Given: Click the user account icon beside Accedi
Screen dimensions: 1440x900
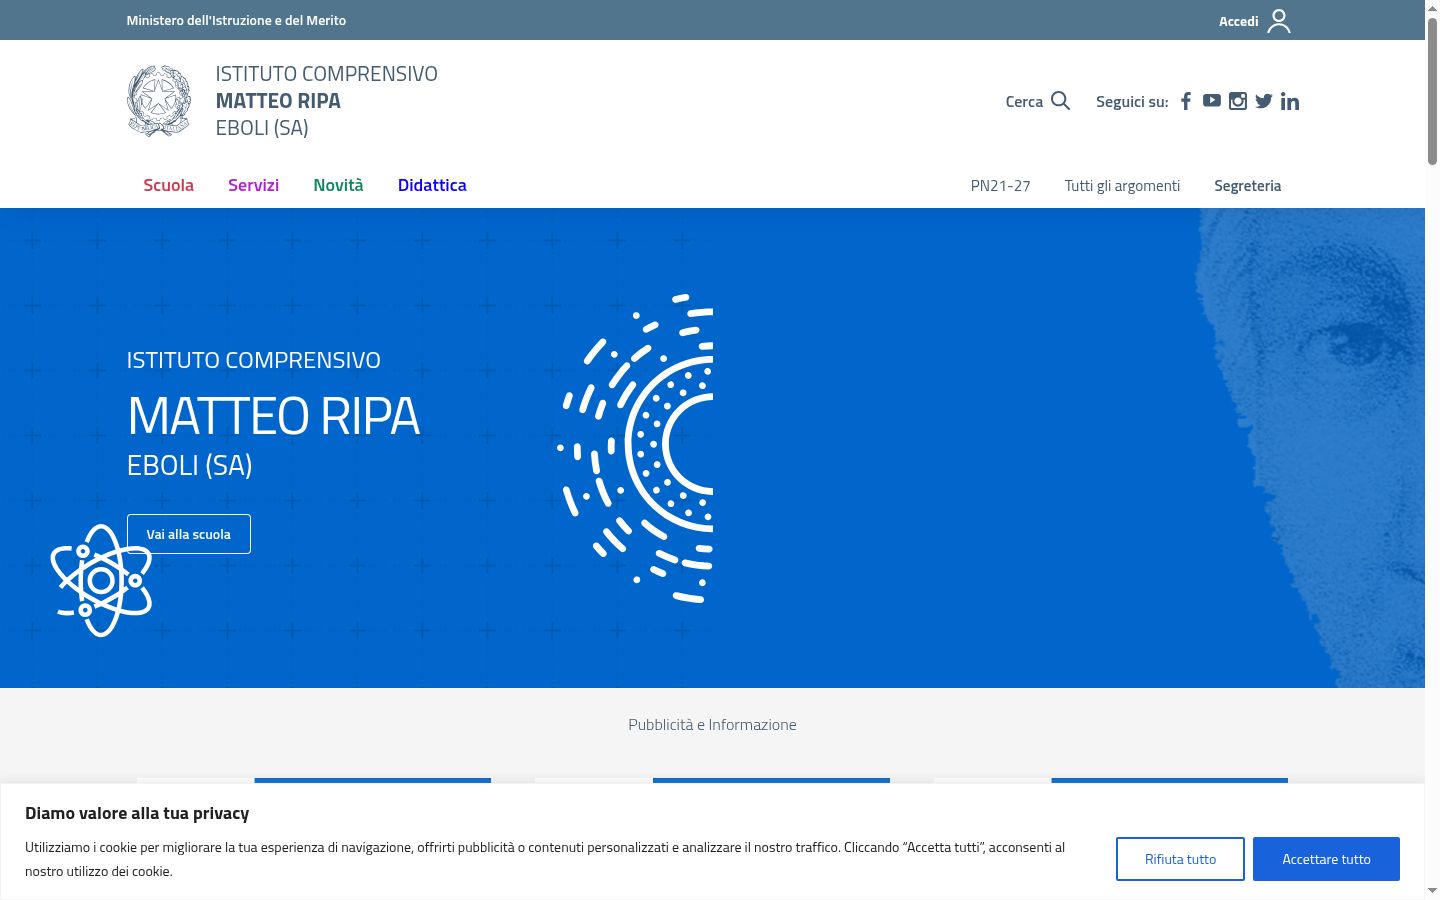Looking at the screenshot, I should coord(1279,21).
